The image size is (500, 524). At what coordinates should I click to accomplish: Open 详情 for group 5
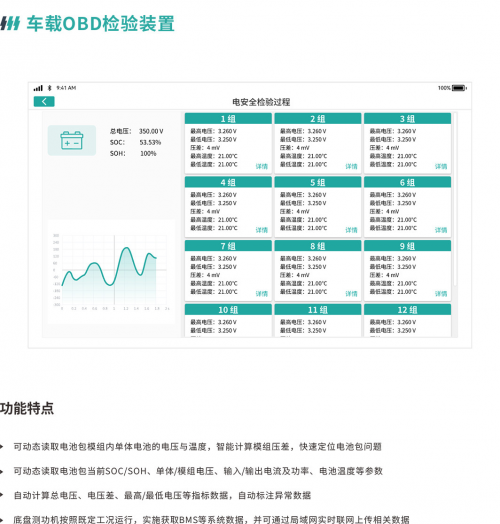[351, 230]
